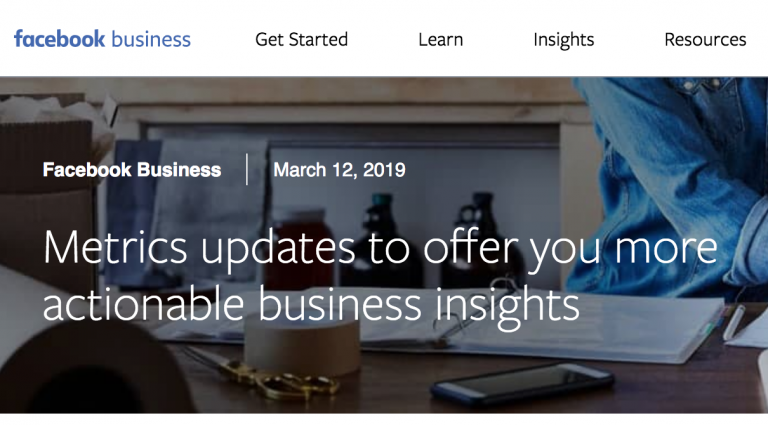Viewport: 768px width, 425px height.
Task: Open the Get Started menu
Action: point(301,39)
